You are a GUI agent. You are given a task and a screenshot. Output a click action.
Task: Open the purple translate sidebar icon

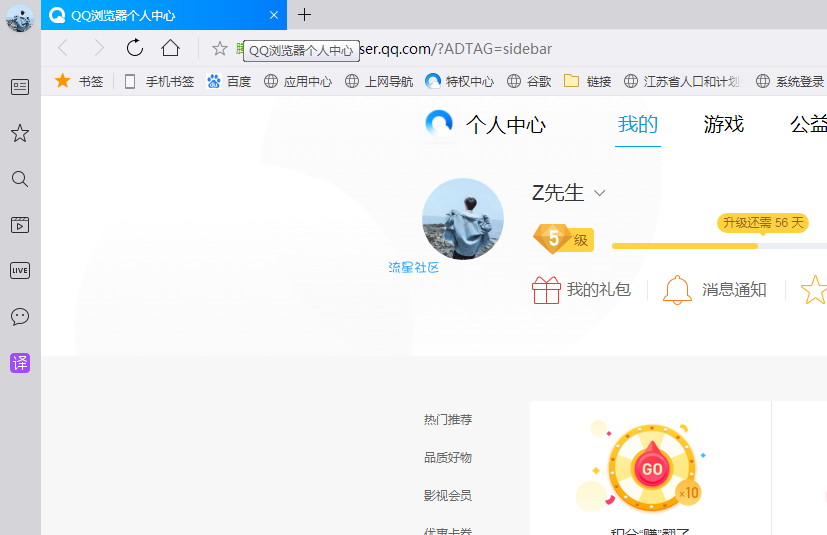(x=20, y=363)
